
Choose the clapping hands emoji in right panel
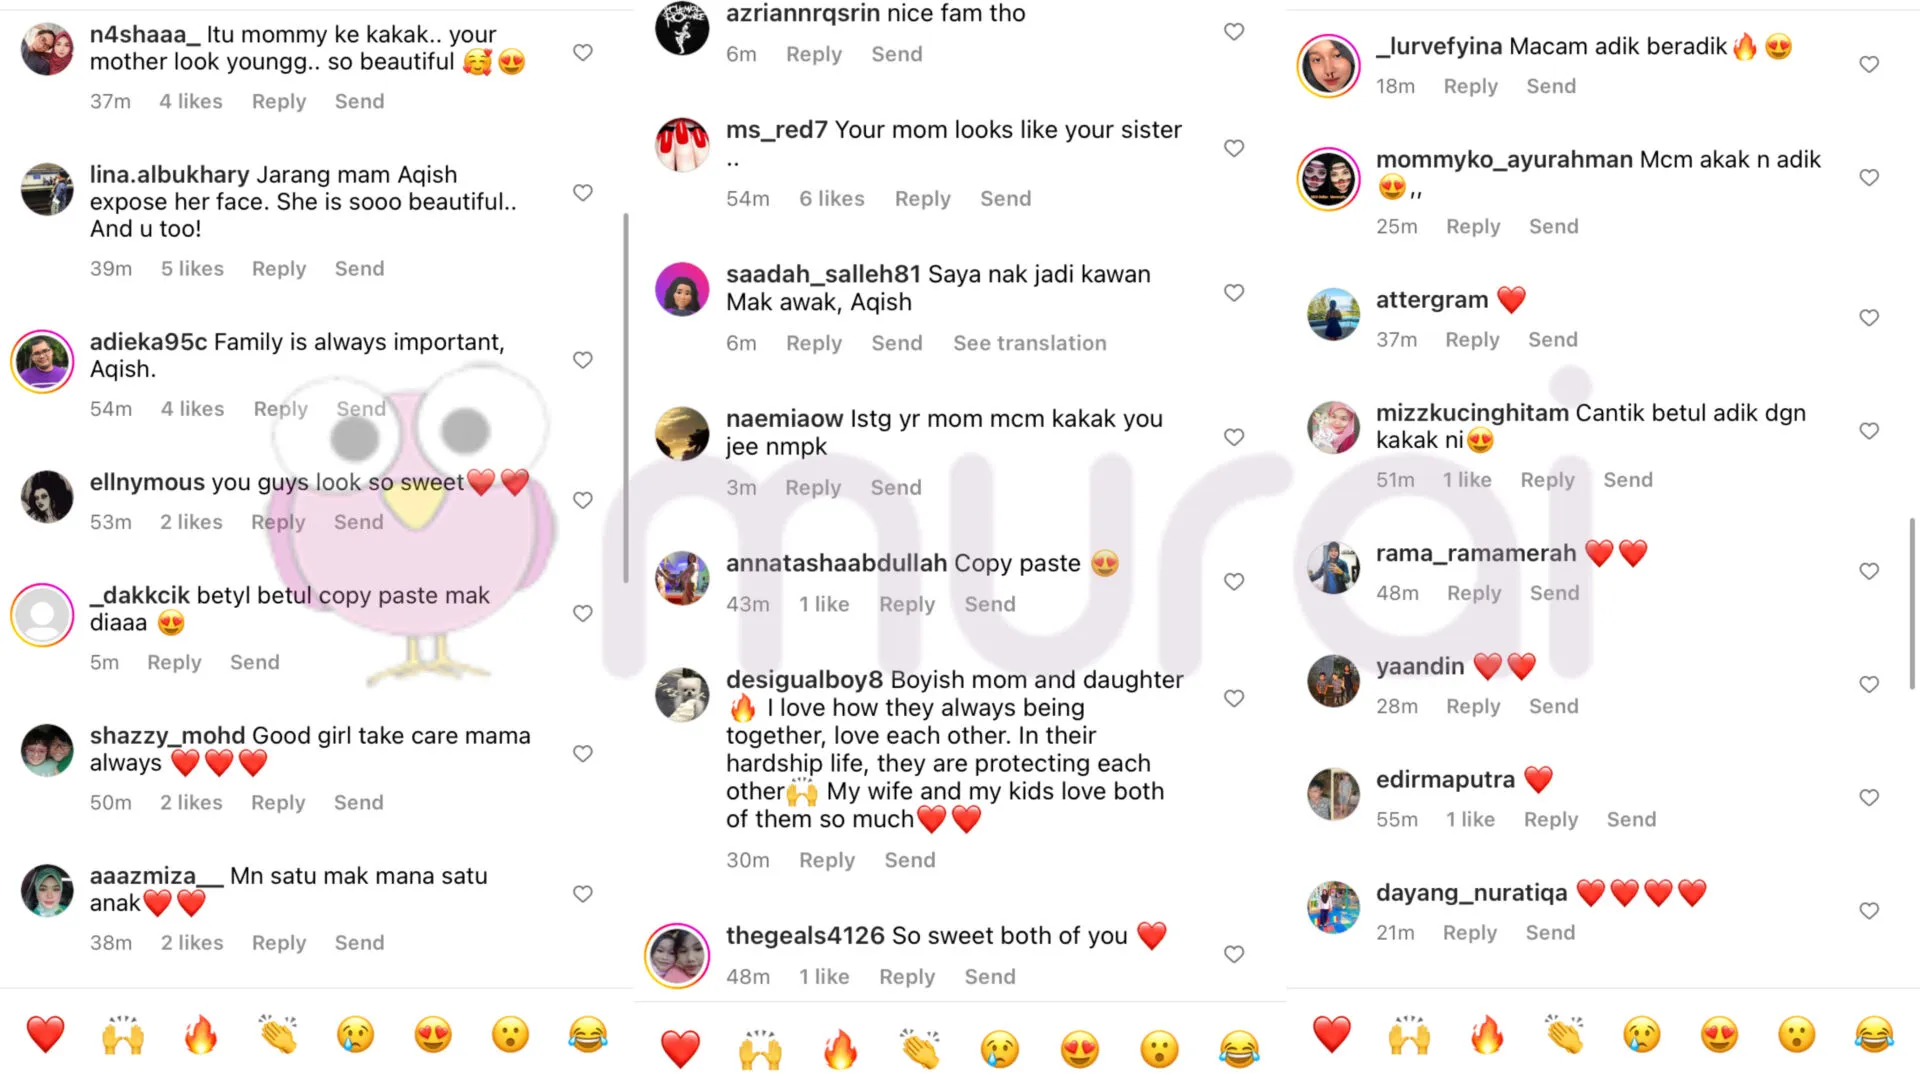pyautogui.click(x=1564, y=1035)
